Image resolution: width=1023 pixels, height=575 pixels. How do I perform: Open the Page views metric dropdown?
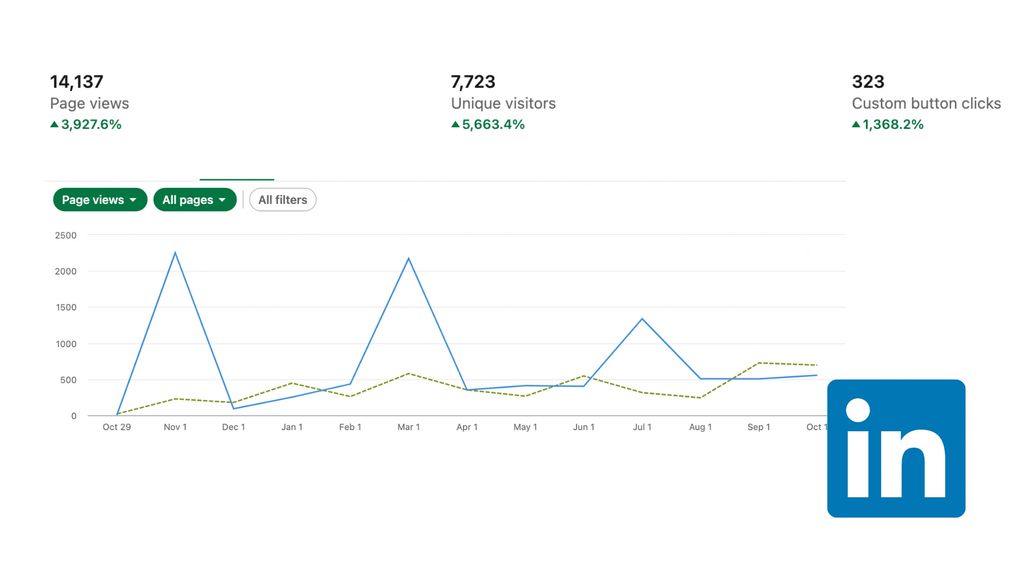tap(100, 200)
